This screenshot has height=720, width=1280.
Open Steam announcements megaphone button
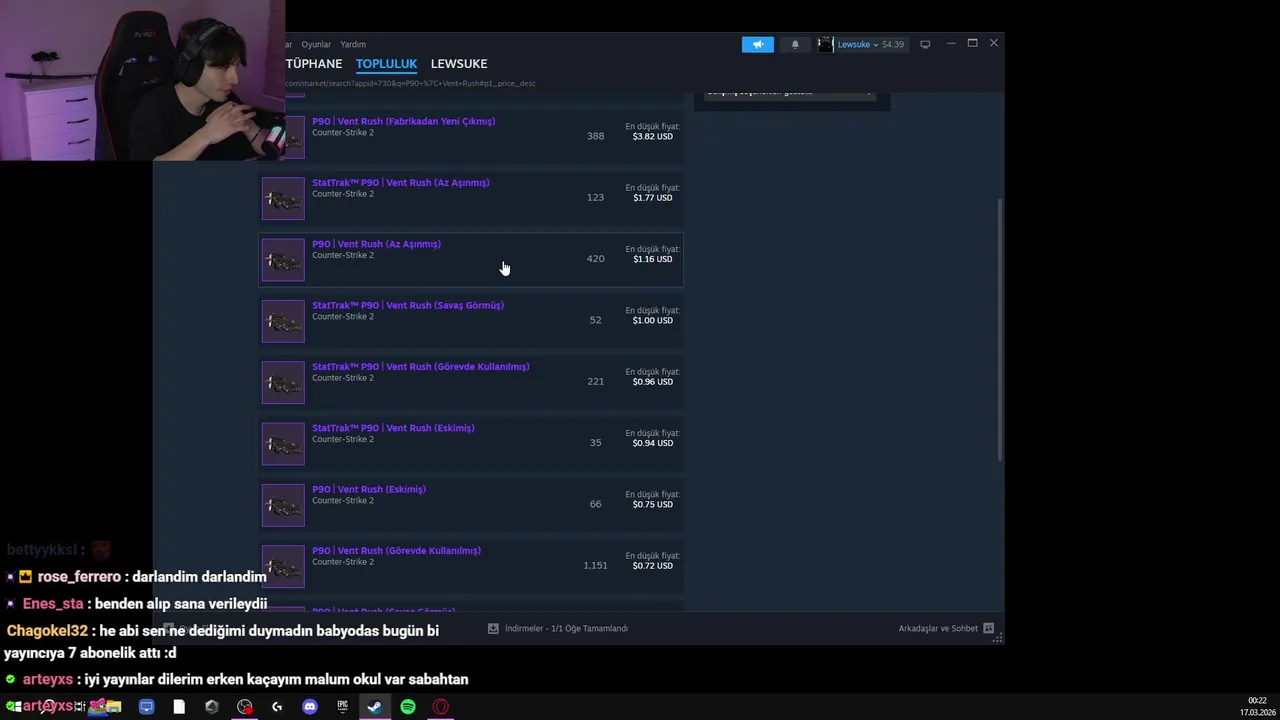click(x=757, y=44)
